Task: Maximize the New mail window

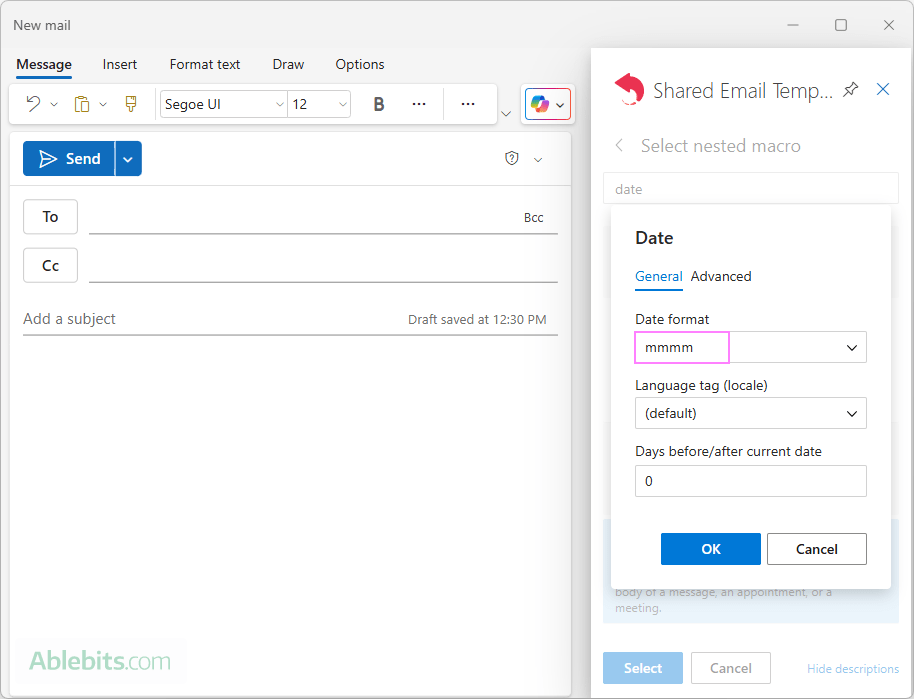Action: pos(841,25)
